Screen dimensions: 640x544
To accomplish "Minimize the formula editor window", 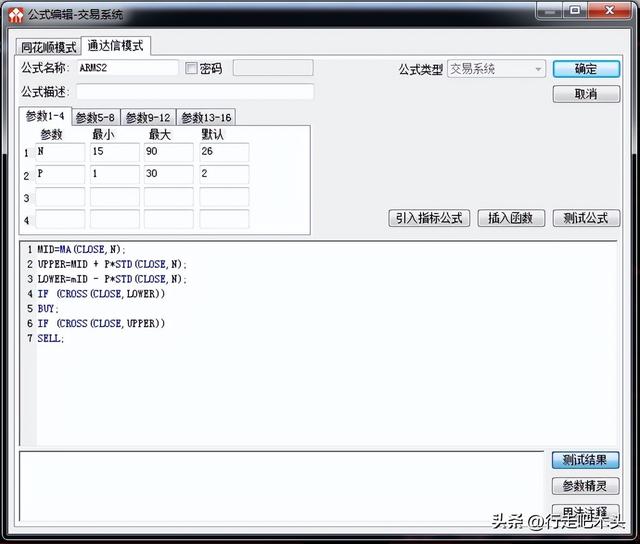I will pos(550,11).
